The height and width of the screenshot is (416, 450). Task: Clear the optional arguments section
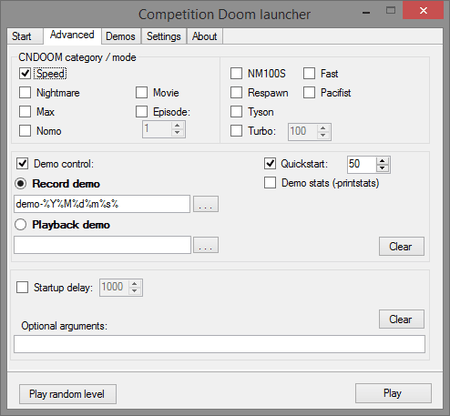(401, 319)
